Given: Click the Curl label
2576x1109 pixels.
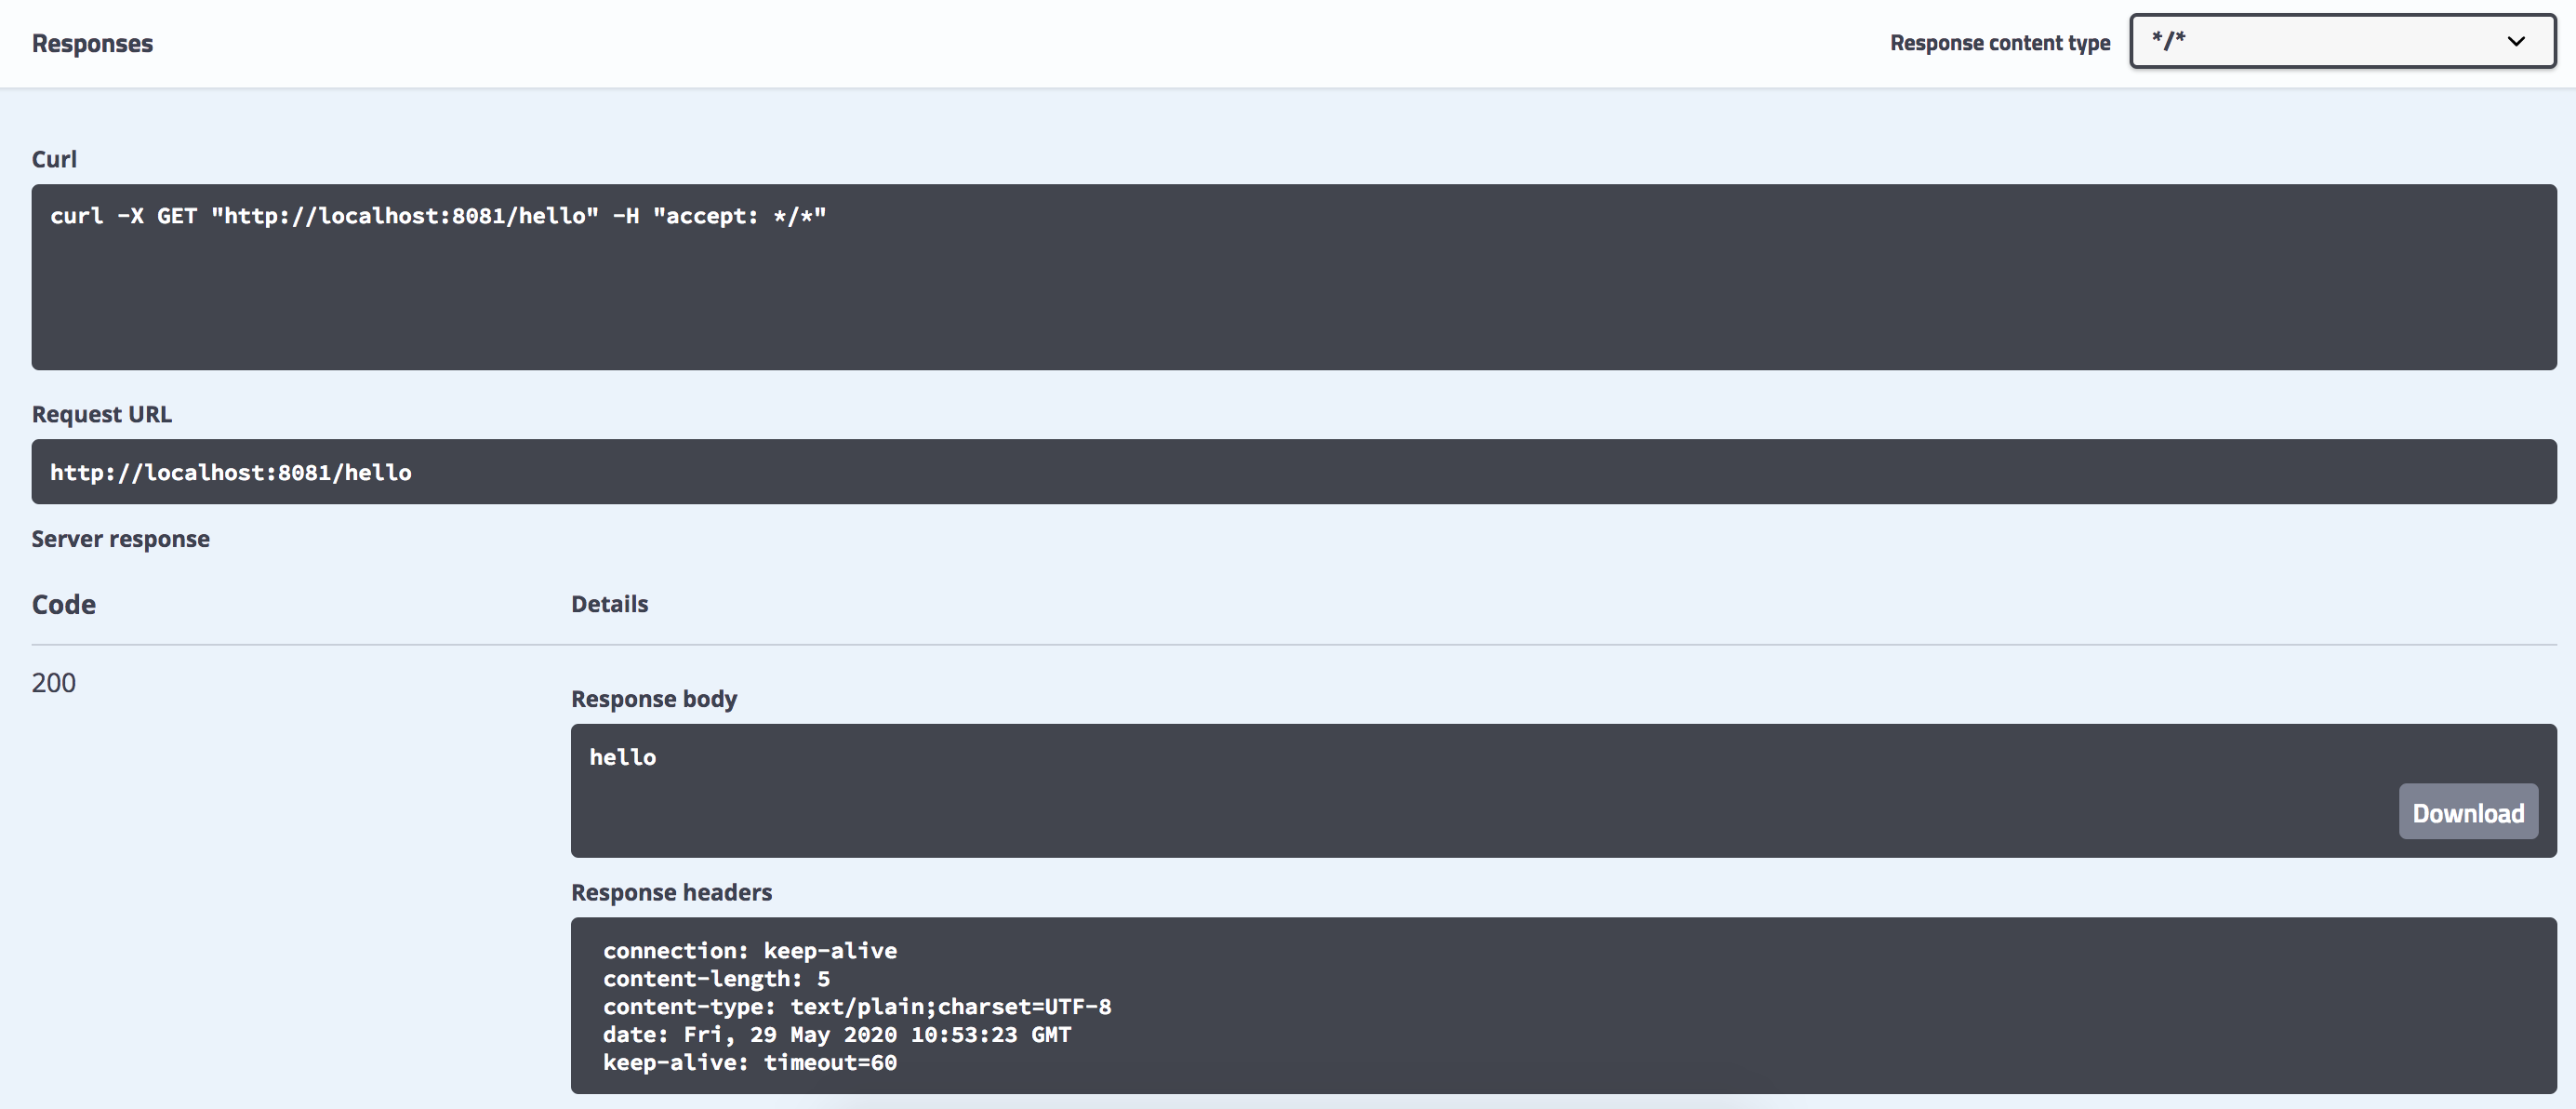Looking at the screenshot, I should [54, 159].
